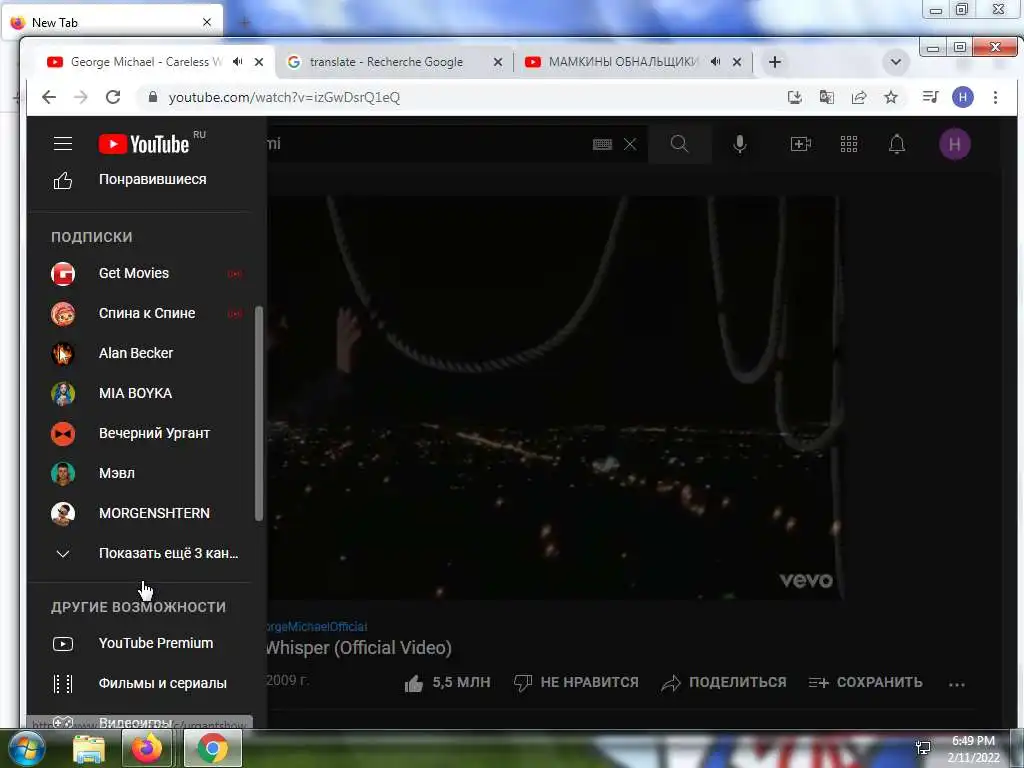Screen dimensions: 1024x768
Task: Click install app icon in address bar
Action: point(795,97)
